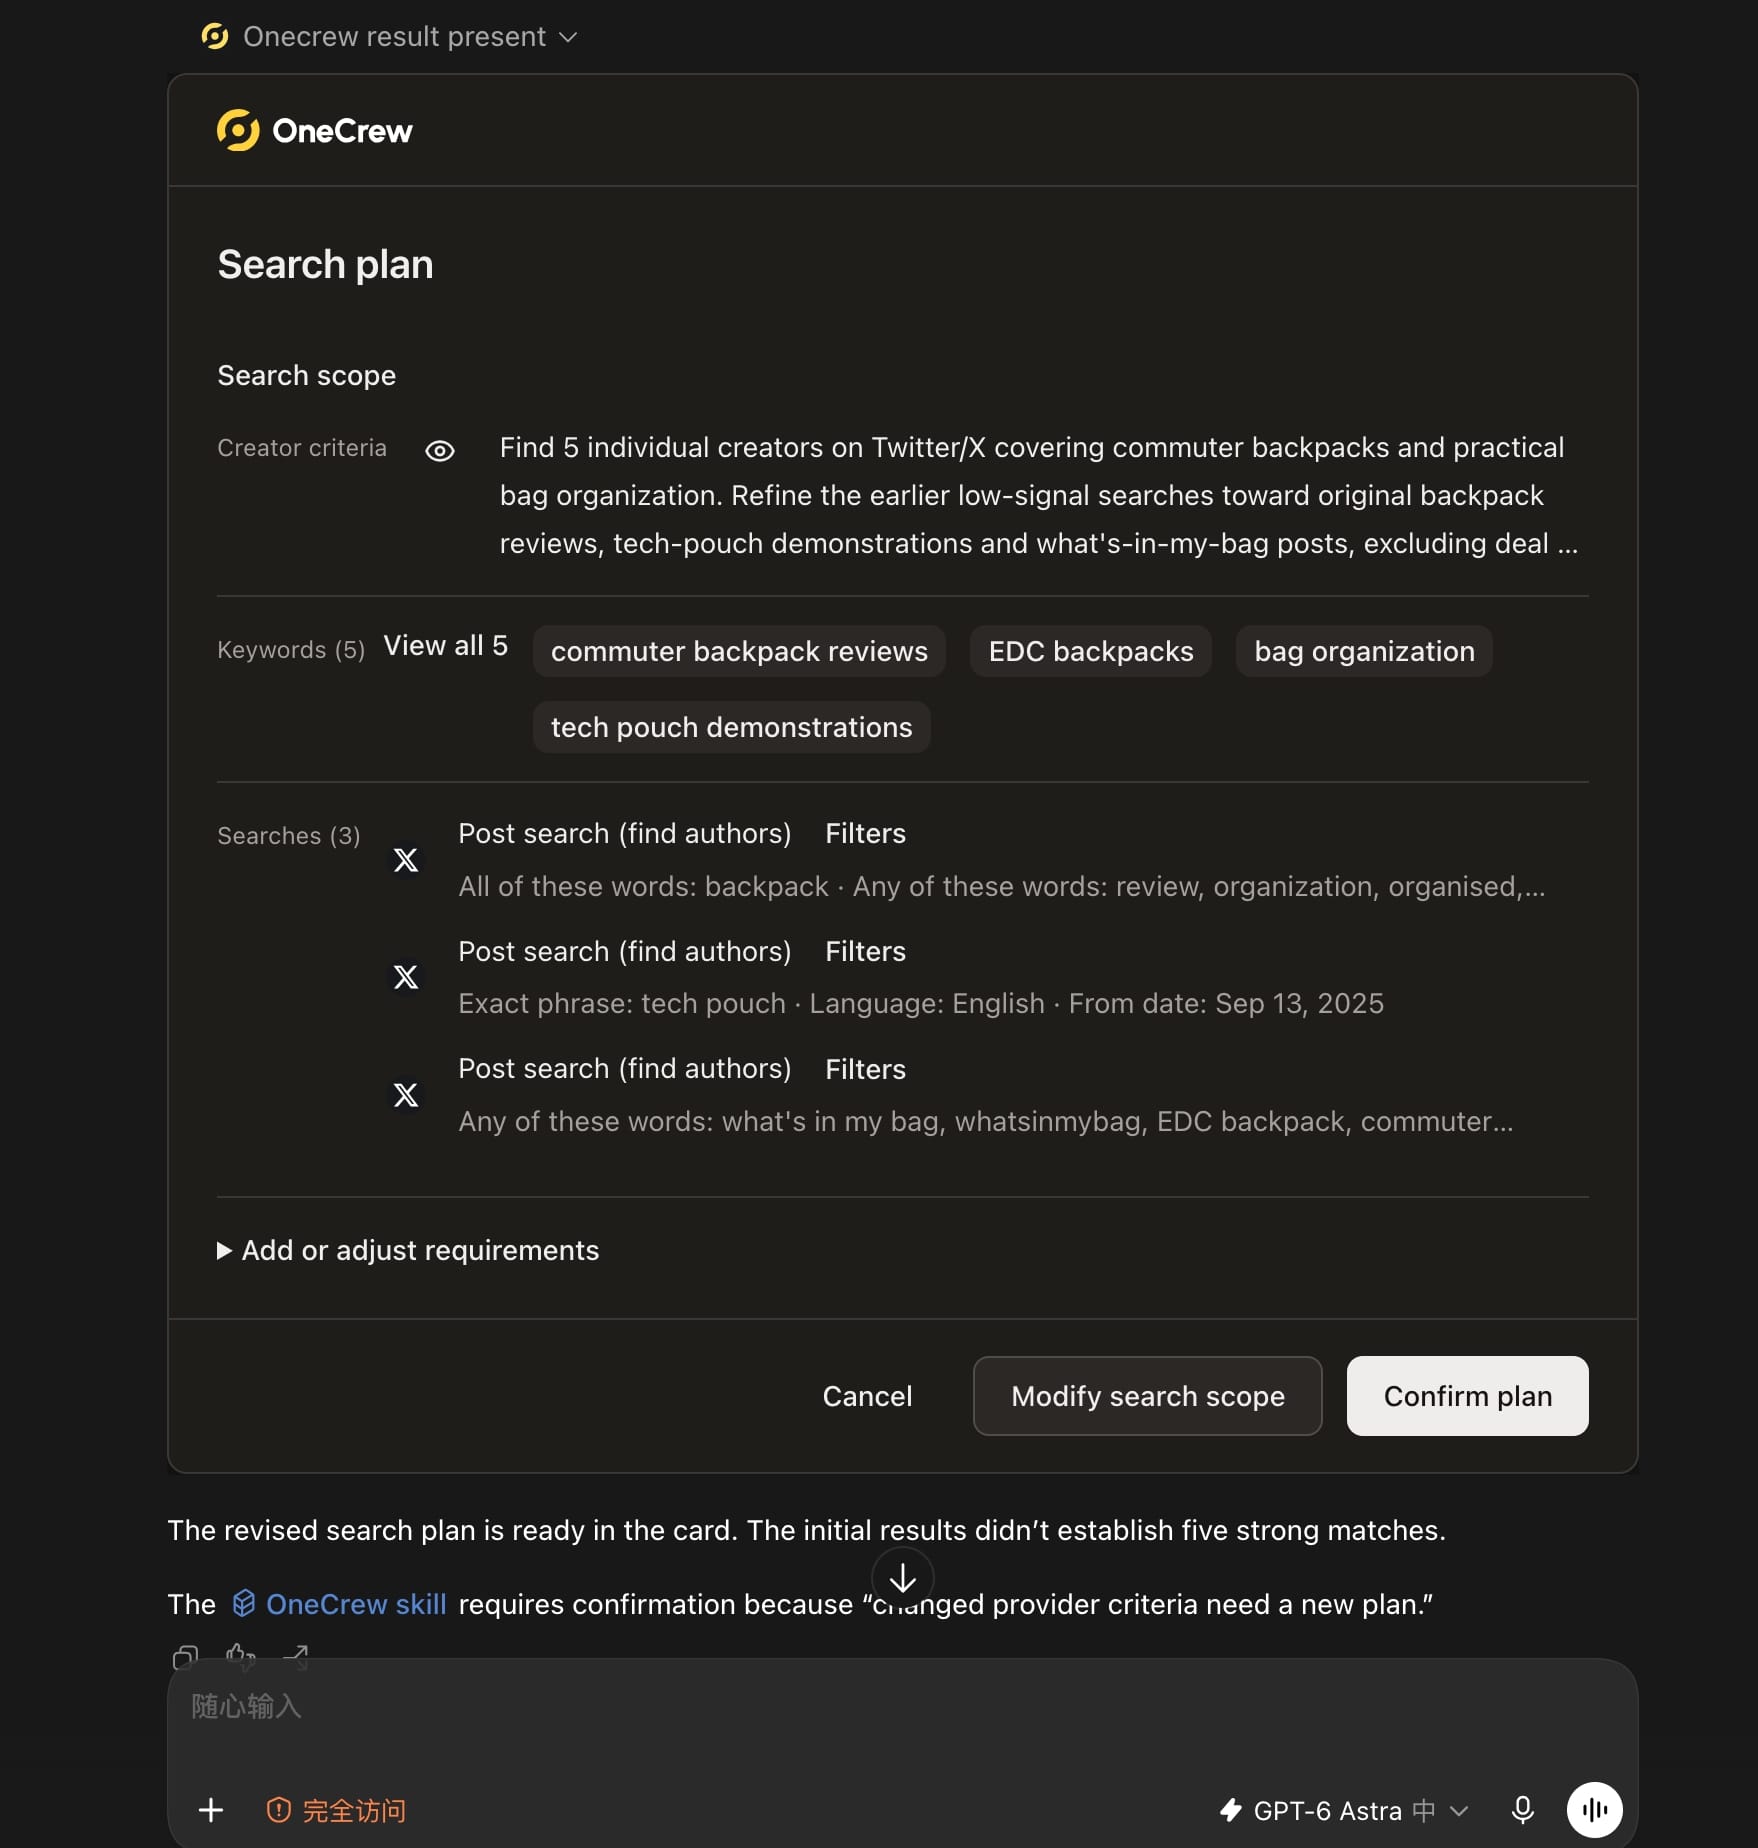Click the X icon of the tech pouch search
Viewport: 1758px width, 1848px height.
(x=406, y=977)
